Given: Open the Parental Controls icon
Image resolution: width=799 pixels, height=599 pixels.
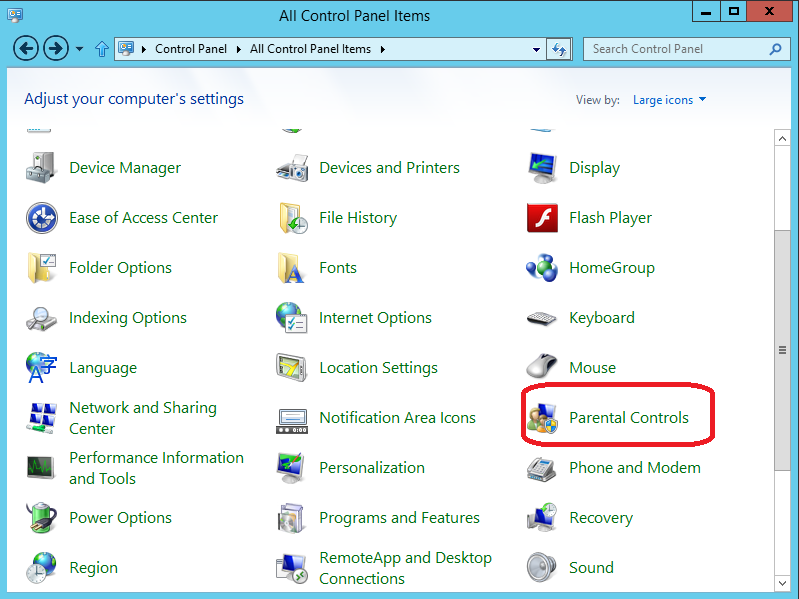Looking at the screenshot, I should (x=542, y=418).
